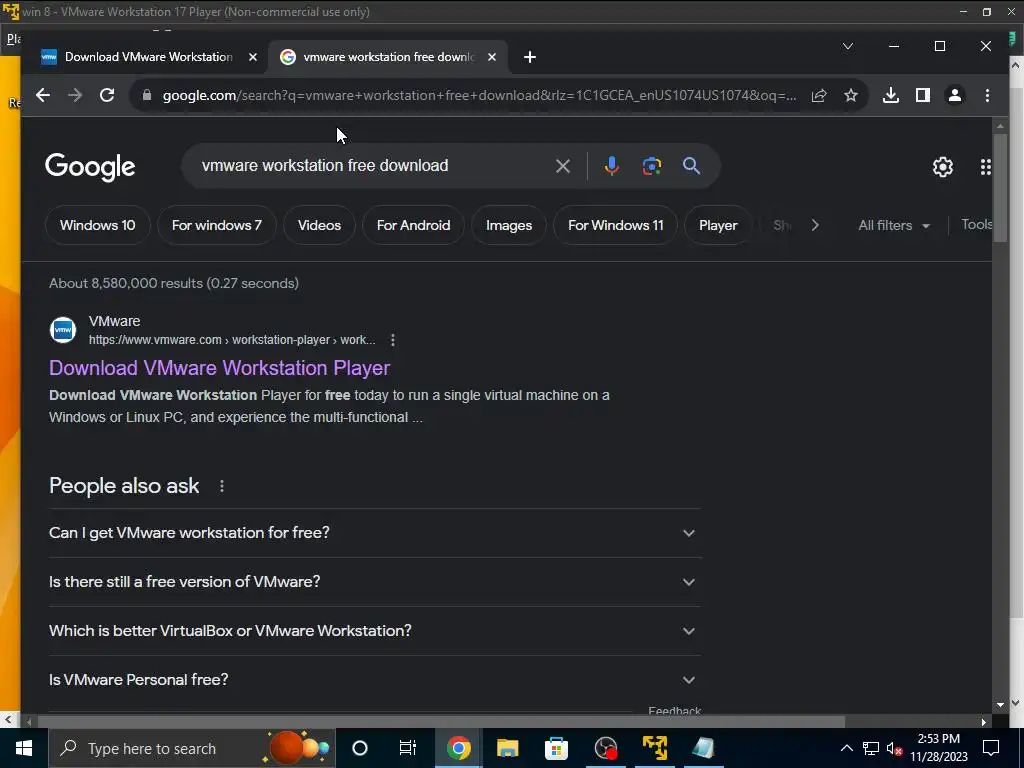
Task: Expand Can I get VMware workstation for free
Action: click(x=375, y=533)
